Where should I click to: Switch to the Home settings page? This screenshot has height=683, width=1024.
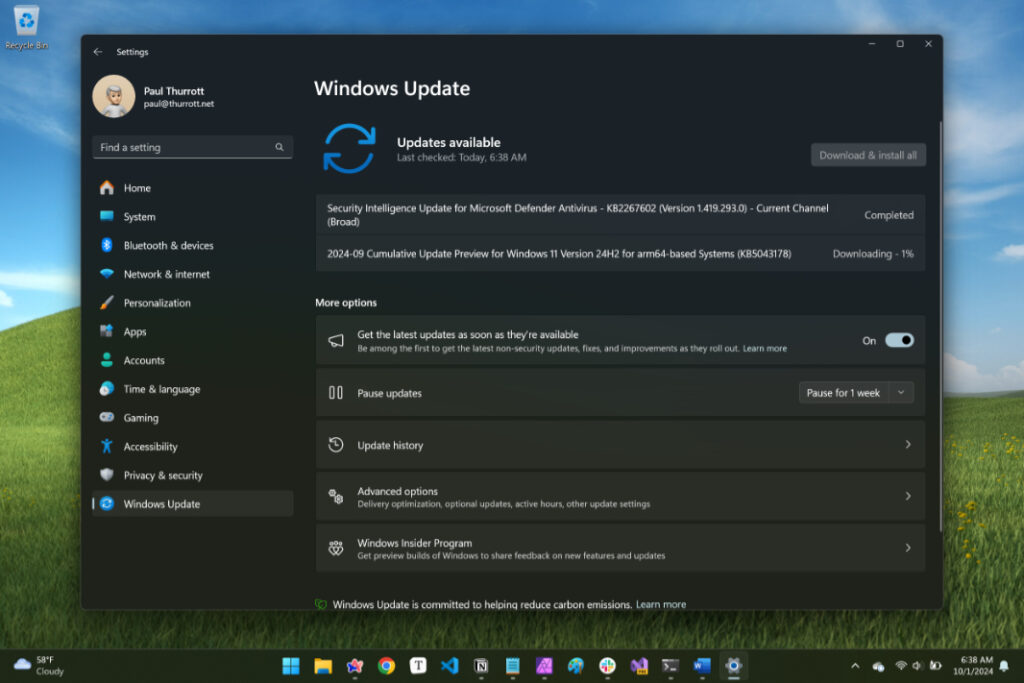click(x=135, y=187)
